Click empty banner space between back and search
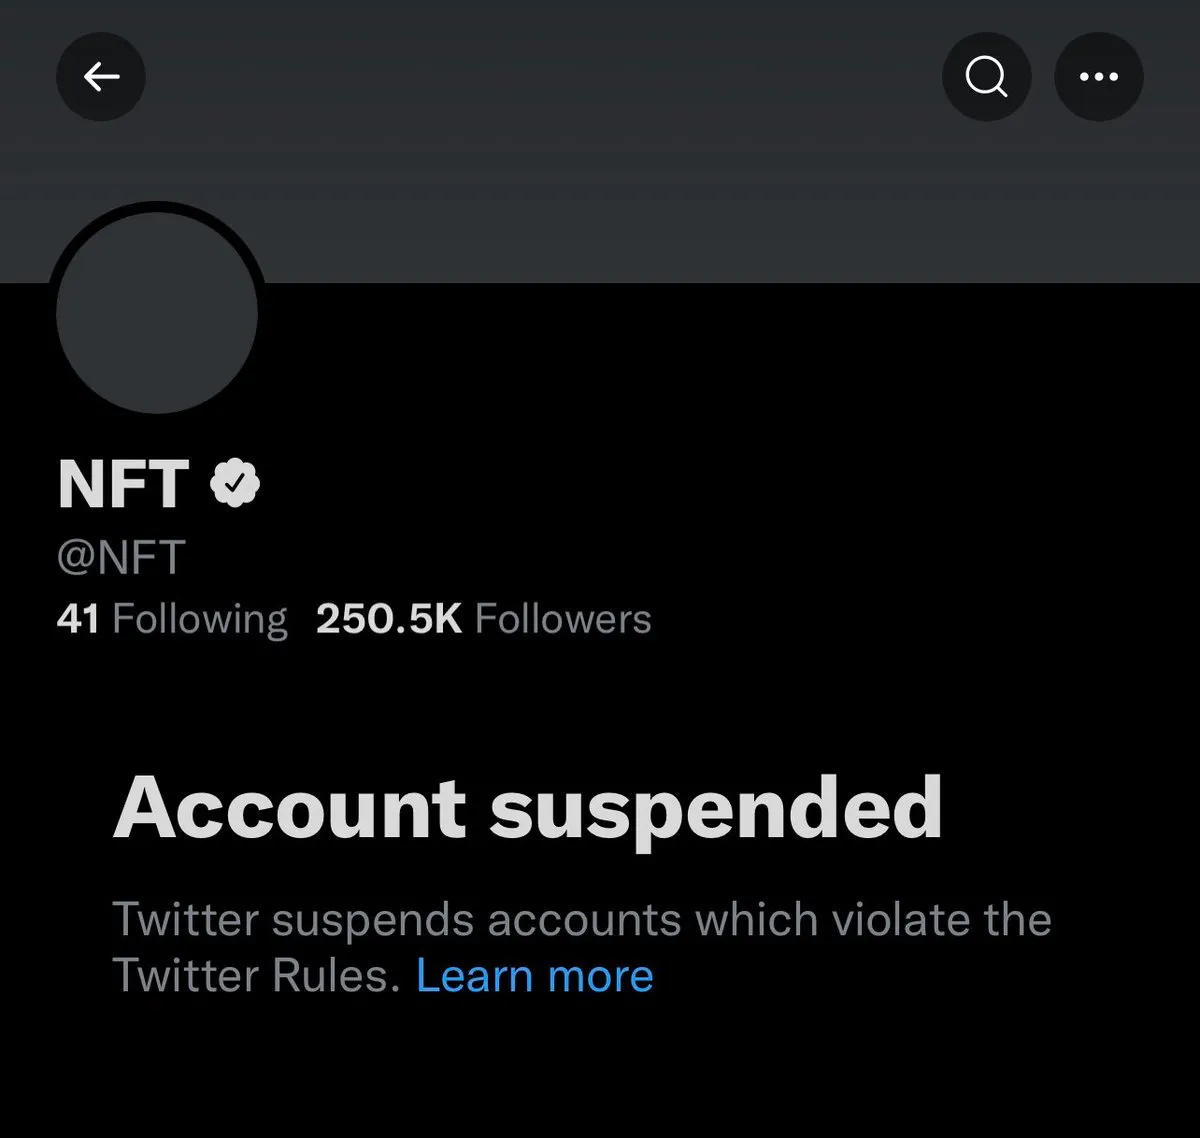Screen dimensions: 1200x1138 [540, 77]
